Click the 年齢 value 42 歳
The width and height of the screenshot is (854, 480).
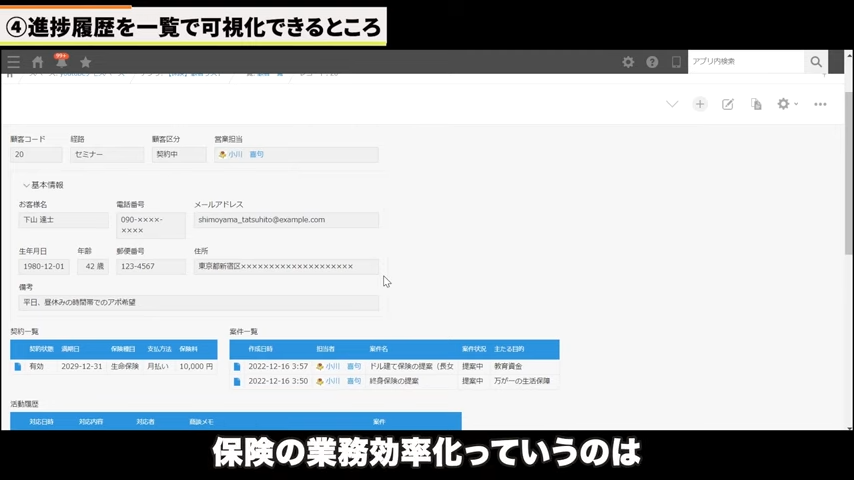93,266
